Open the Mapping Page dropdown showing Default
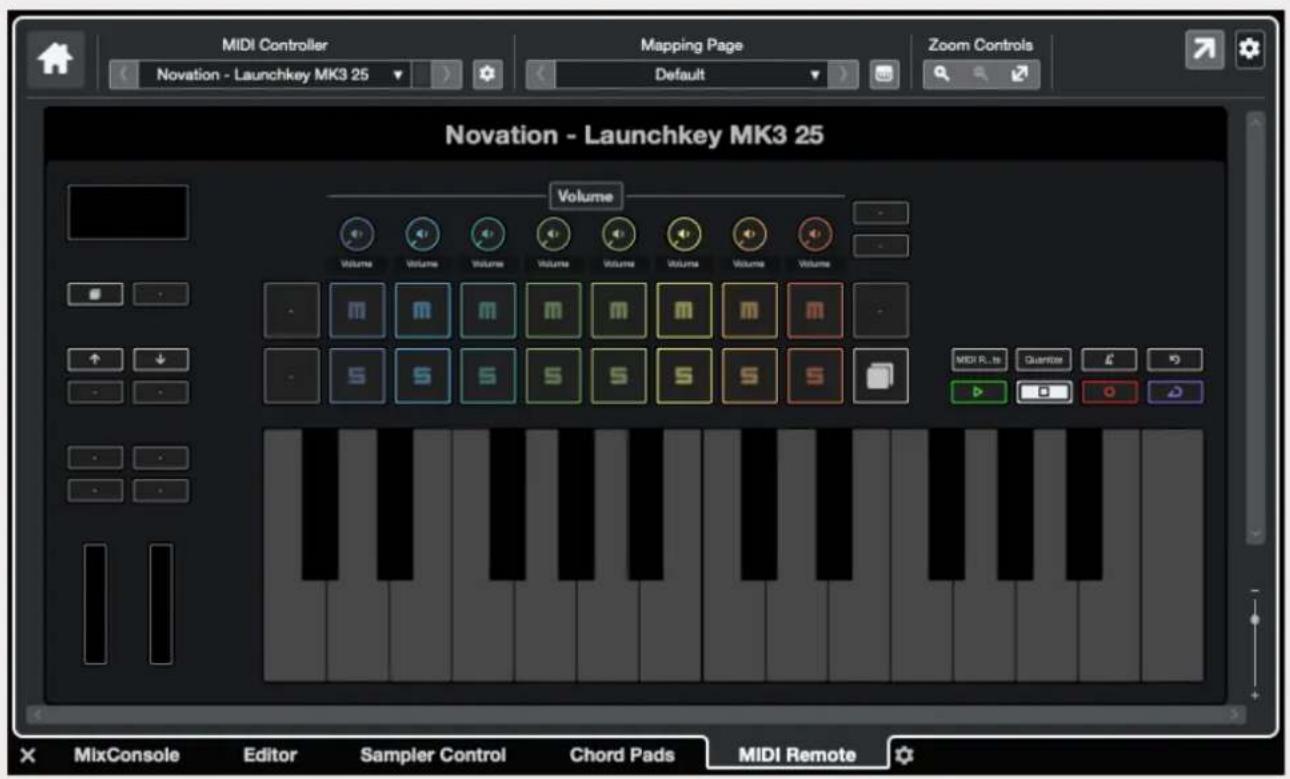Screen dimensions: 1290x779 [x=692, y=75]
